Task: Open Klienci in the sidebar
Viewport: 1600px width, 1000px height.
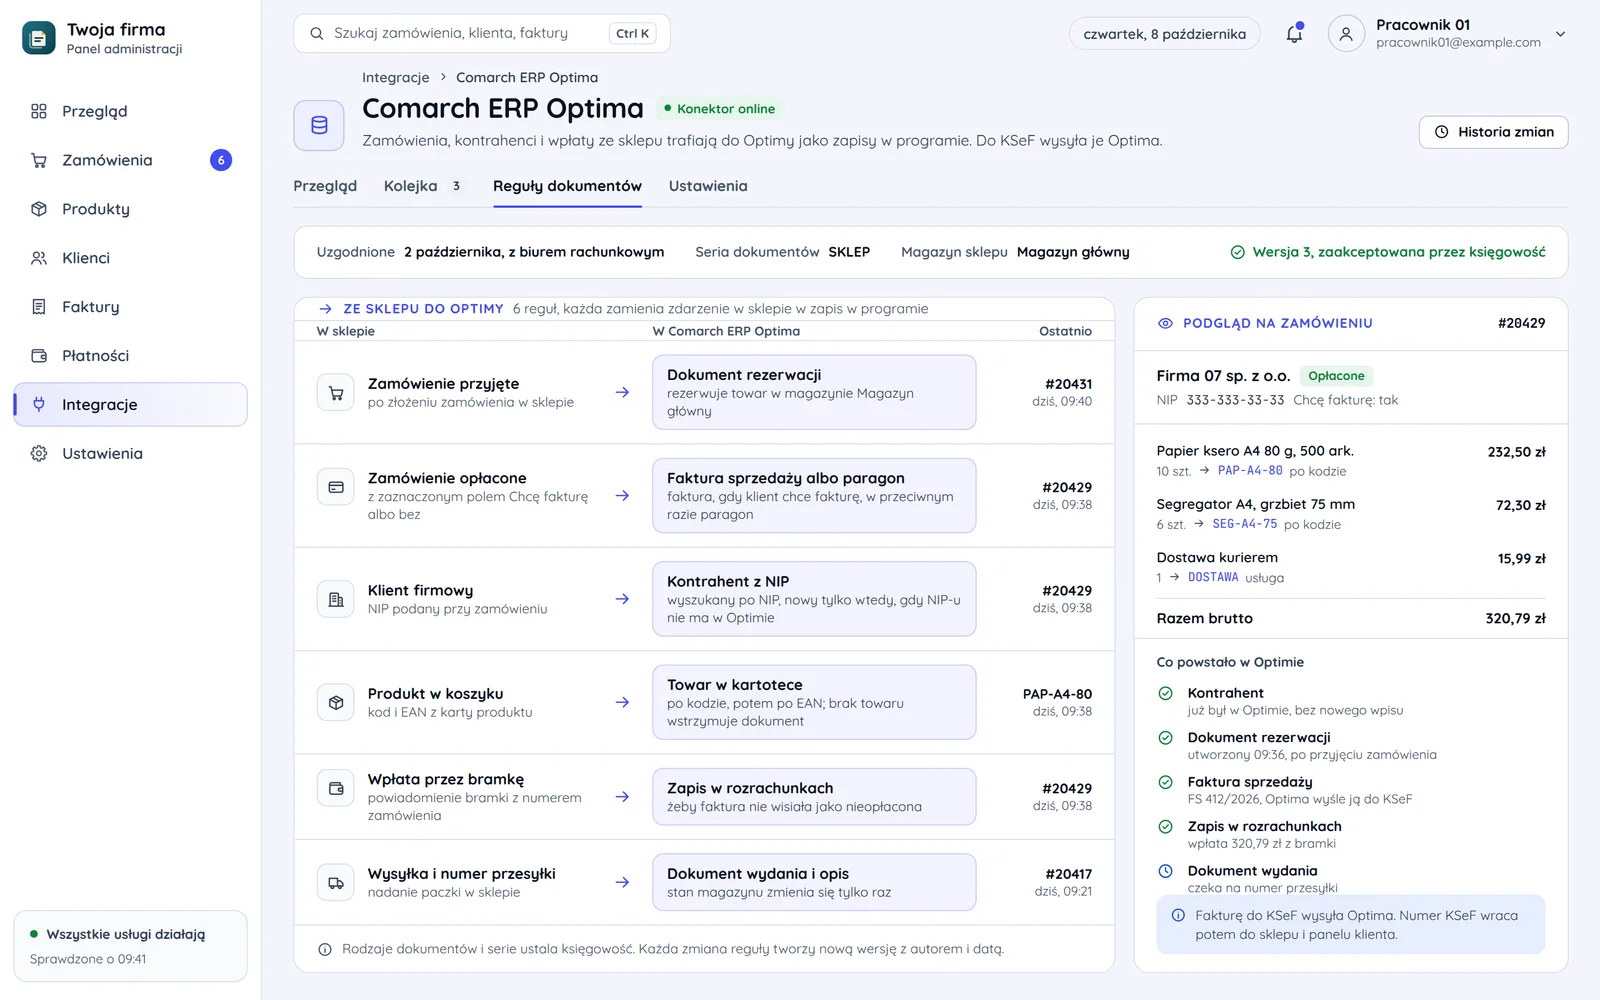Action: coord(130,258)
